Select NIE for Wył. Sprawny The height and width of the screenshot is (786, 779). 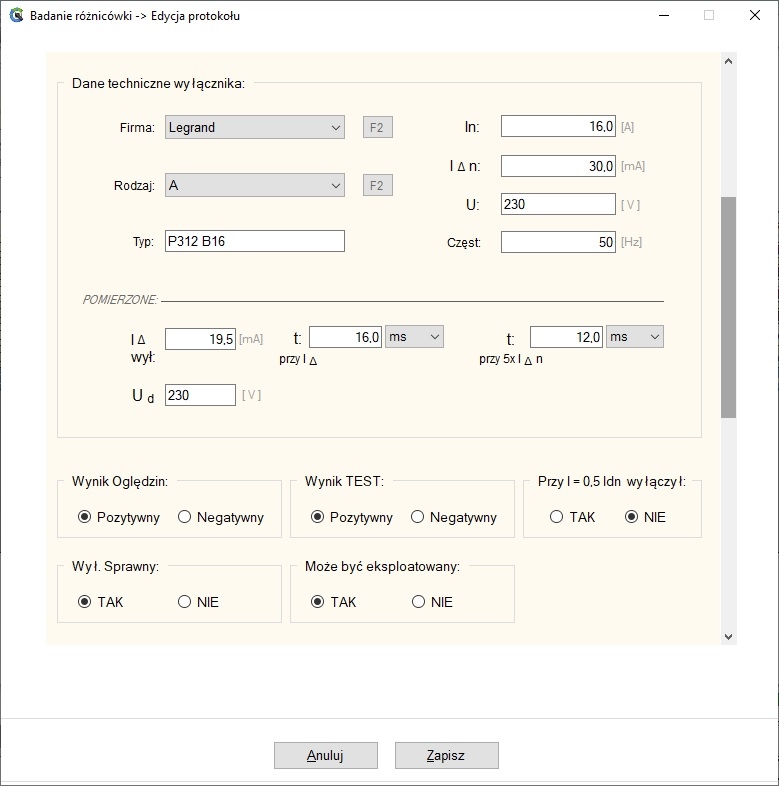coord(185,602)
